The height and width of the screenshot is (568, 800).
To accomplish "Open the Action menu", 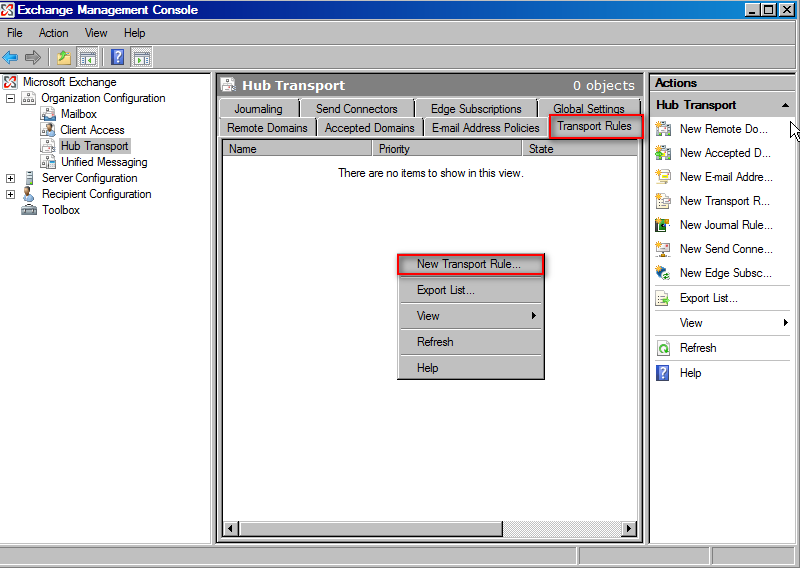I will point(54,33).
